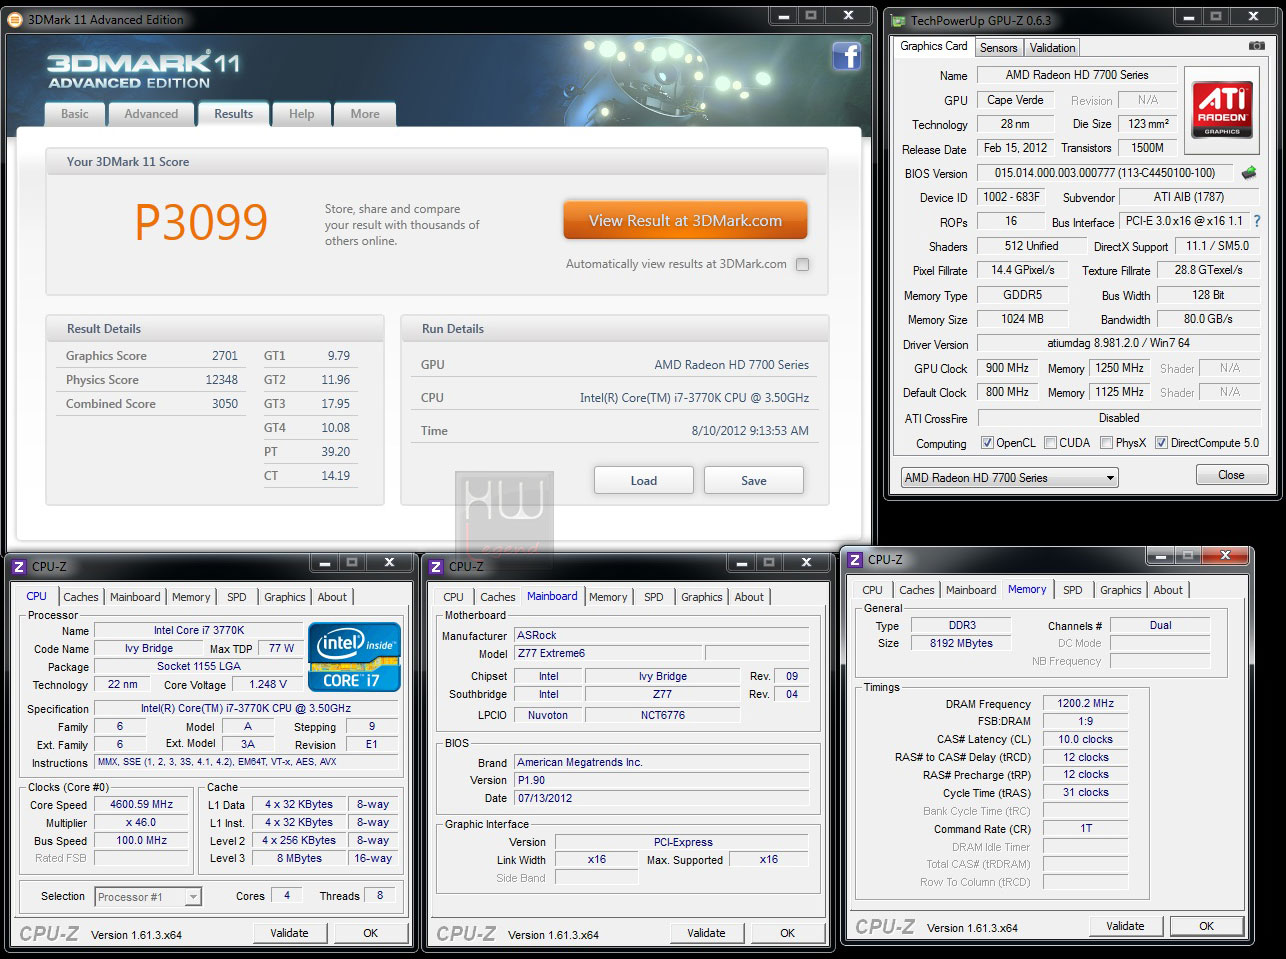Toggle the OpenCL checkbox in GPU-Z

click(x=987, y=443)
